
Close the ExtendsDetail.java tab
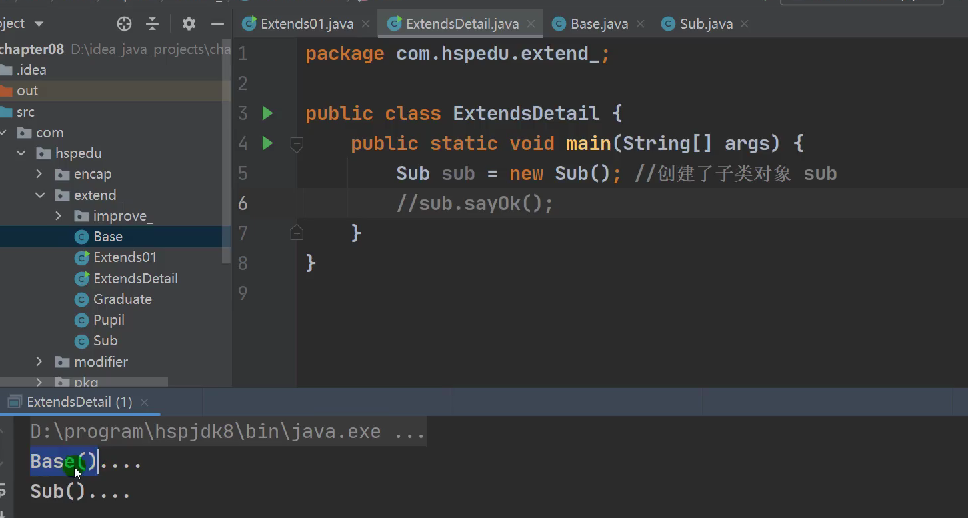[x=531, y=24]
